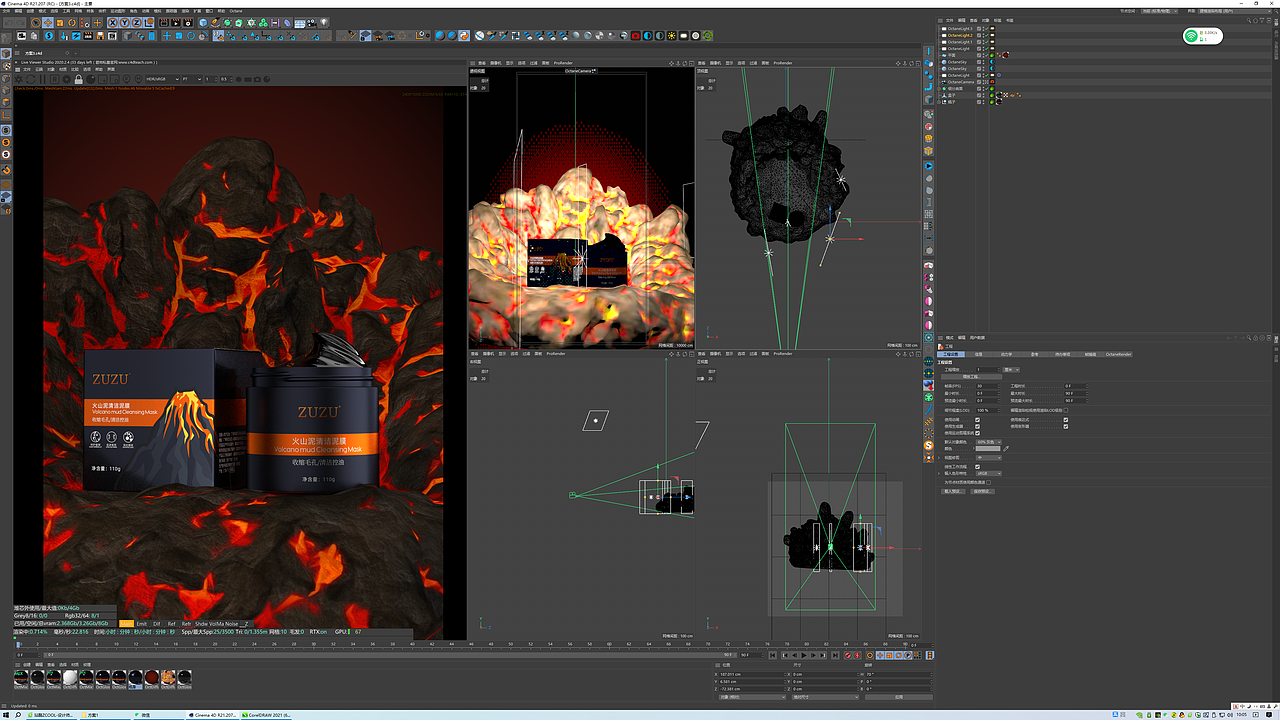Click the grey 颜色 swatch in Attributes
Image resolution: width=1280 pixels, height=720 pixels.
click(989, 449)
